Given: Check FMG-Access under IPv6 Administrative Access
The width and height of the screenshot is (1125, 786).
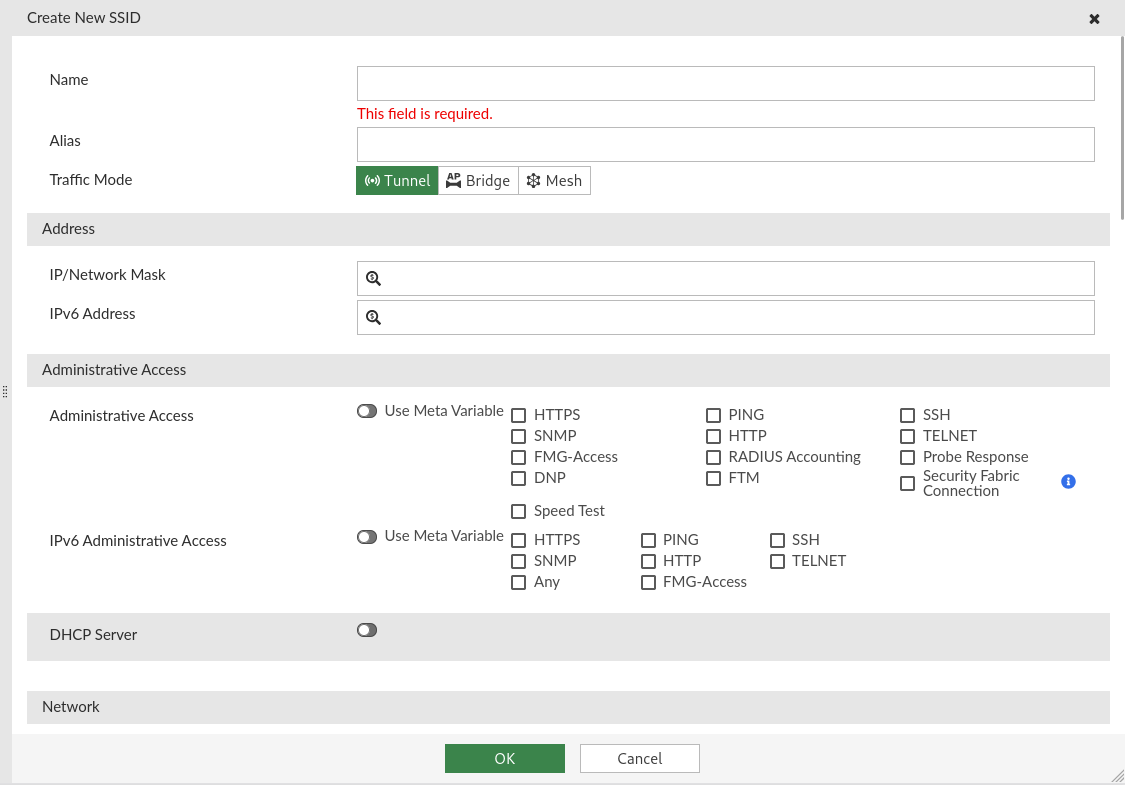Looking at the screenshot, I should tap(648, 582).
